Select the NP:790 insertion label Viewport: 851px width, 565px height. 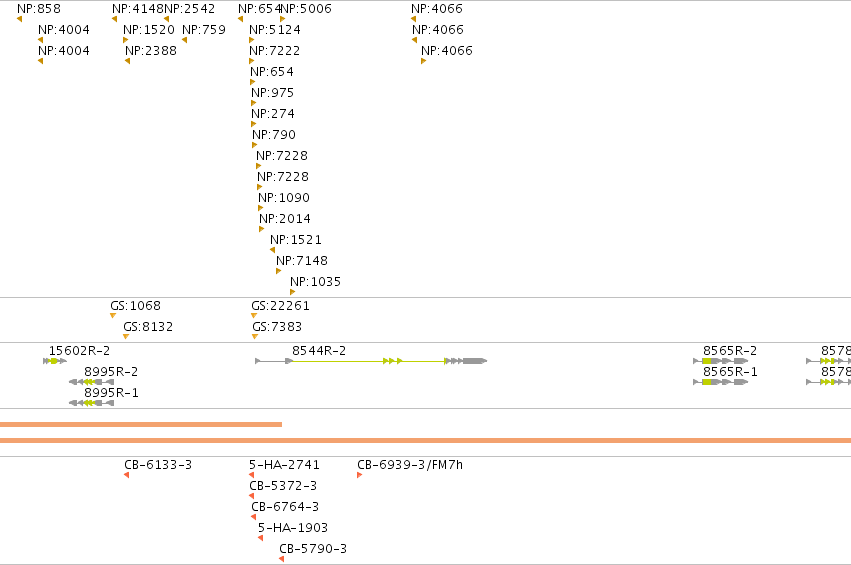(274, 135)
